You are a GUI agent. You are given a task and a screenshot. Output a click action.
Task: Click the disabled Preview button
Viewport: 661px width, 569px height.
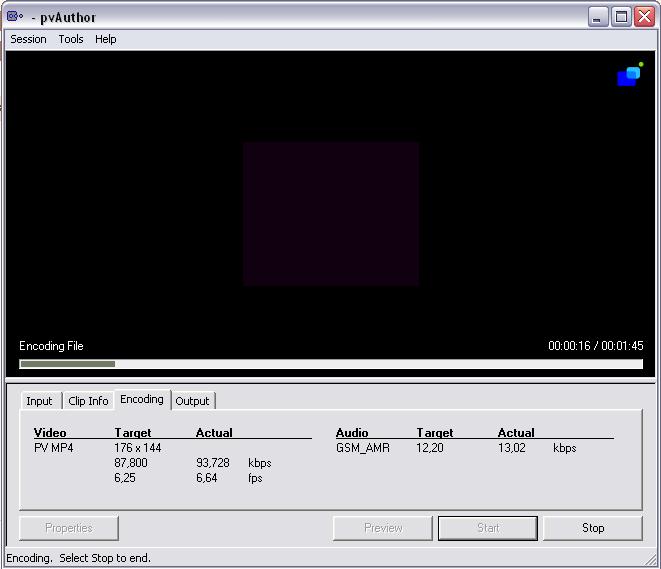pyautogui.click(x=383, y=528)
